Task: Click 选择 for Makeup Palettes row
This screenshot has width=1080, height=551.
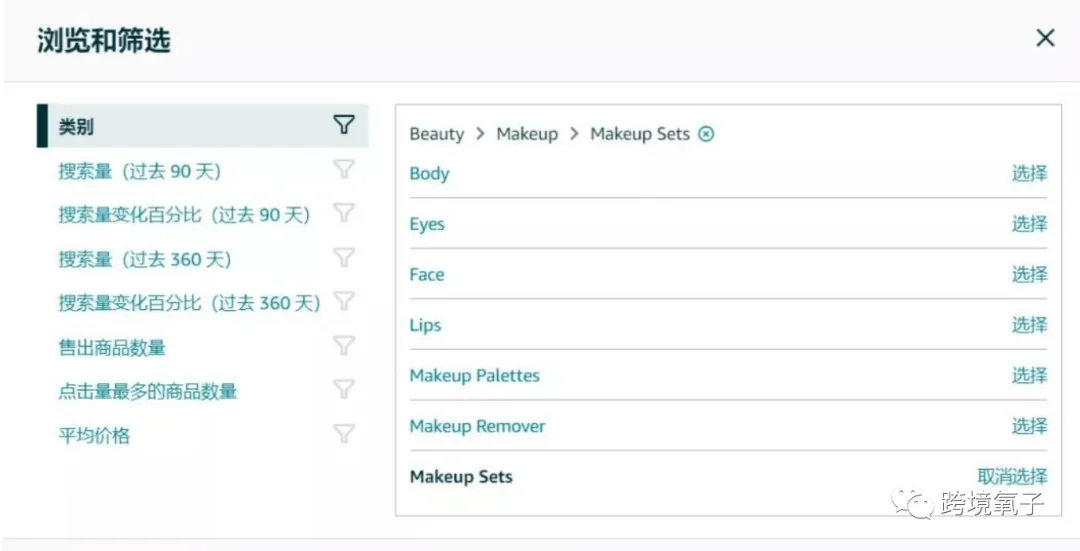Action: [1029, 375]
